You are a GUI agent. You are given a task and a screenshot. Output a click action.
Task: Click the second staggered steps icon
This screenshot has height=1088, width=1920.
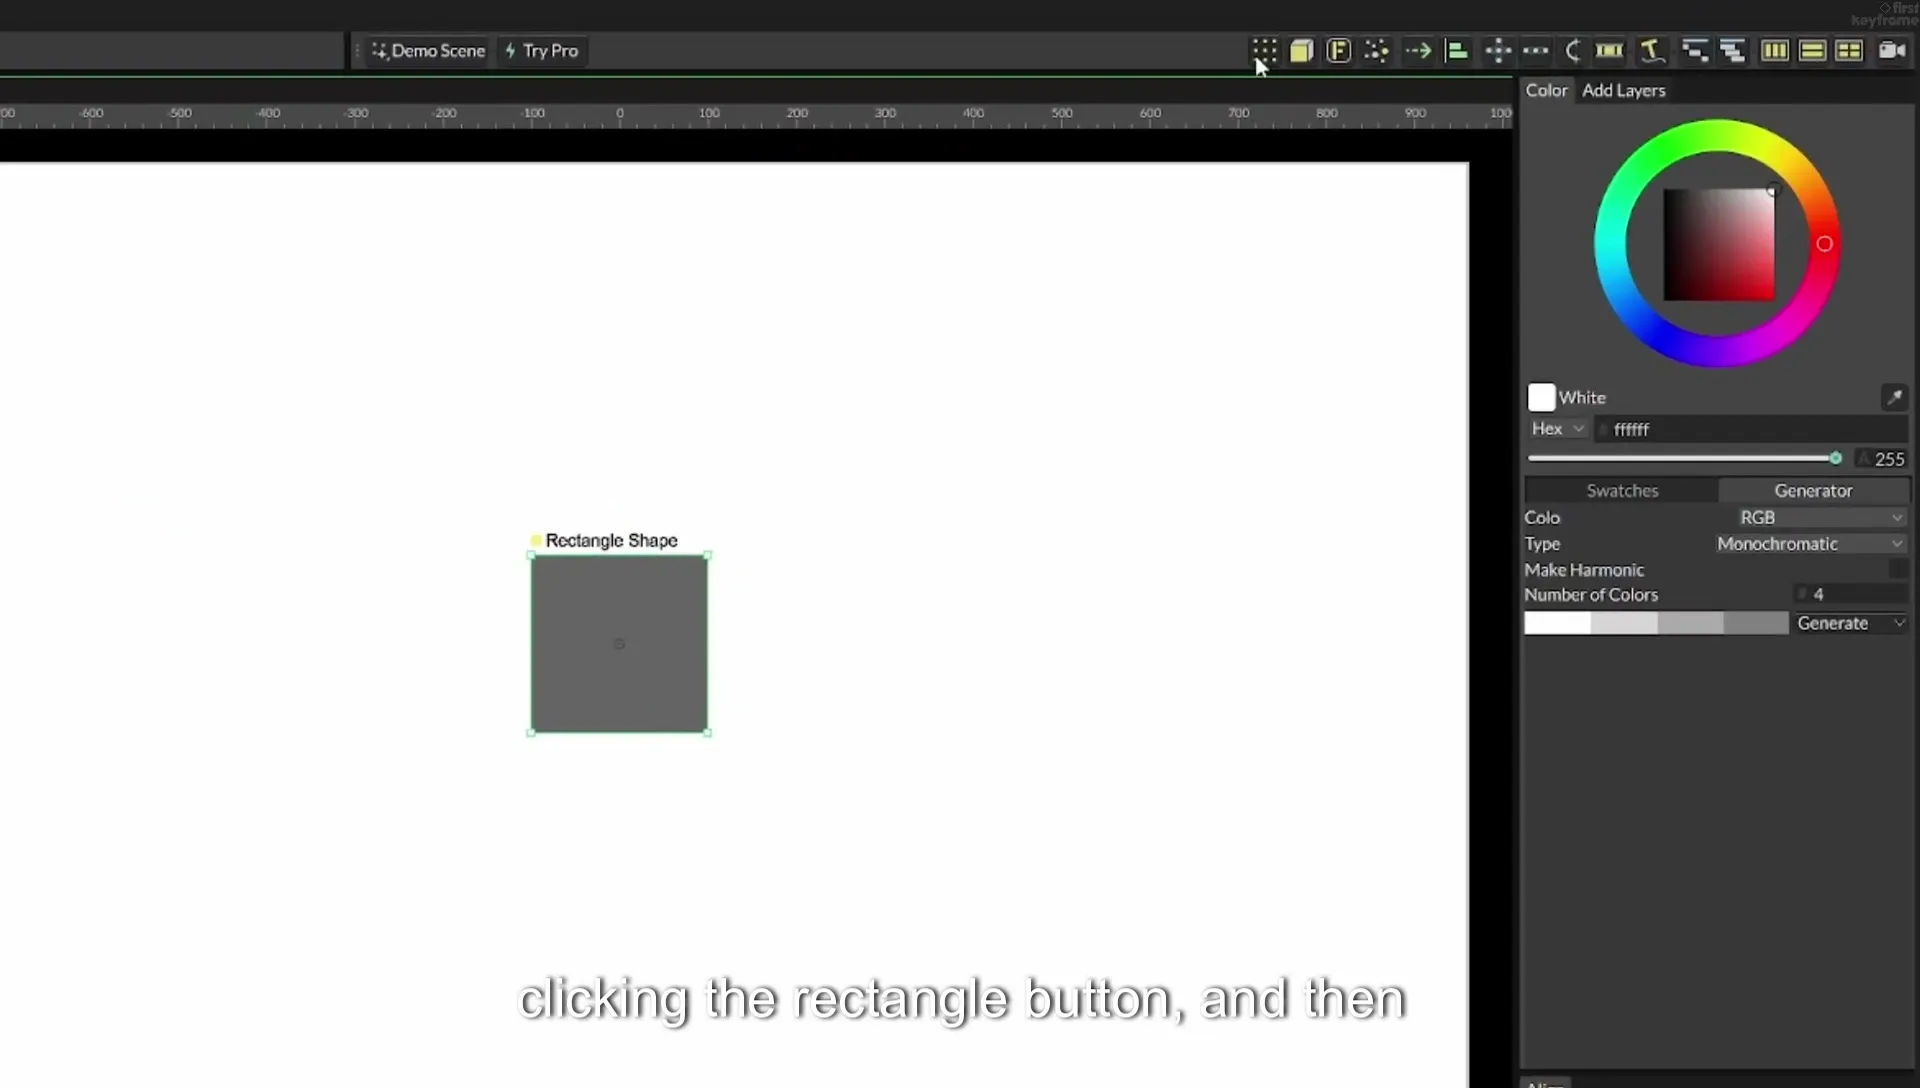pyautogui.click(x=1732, y=50)
